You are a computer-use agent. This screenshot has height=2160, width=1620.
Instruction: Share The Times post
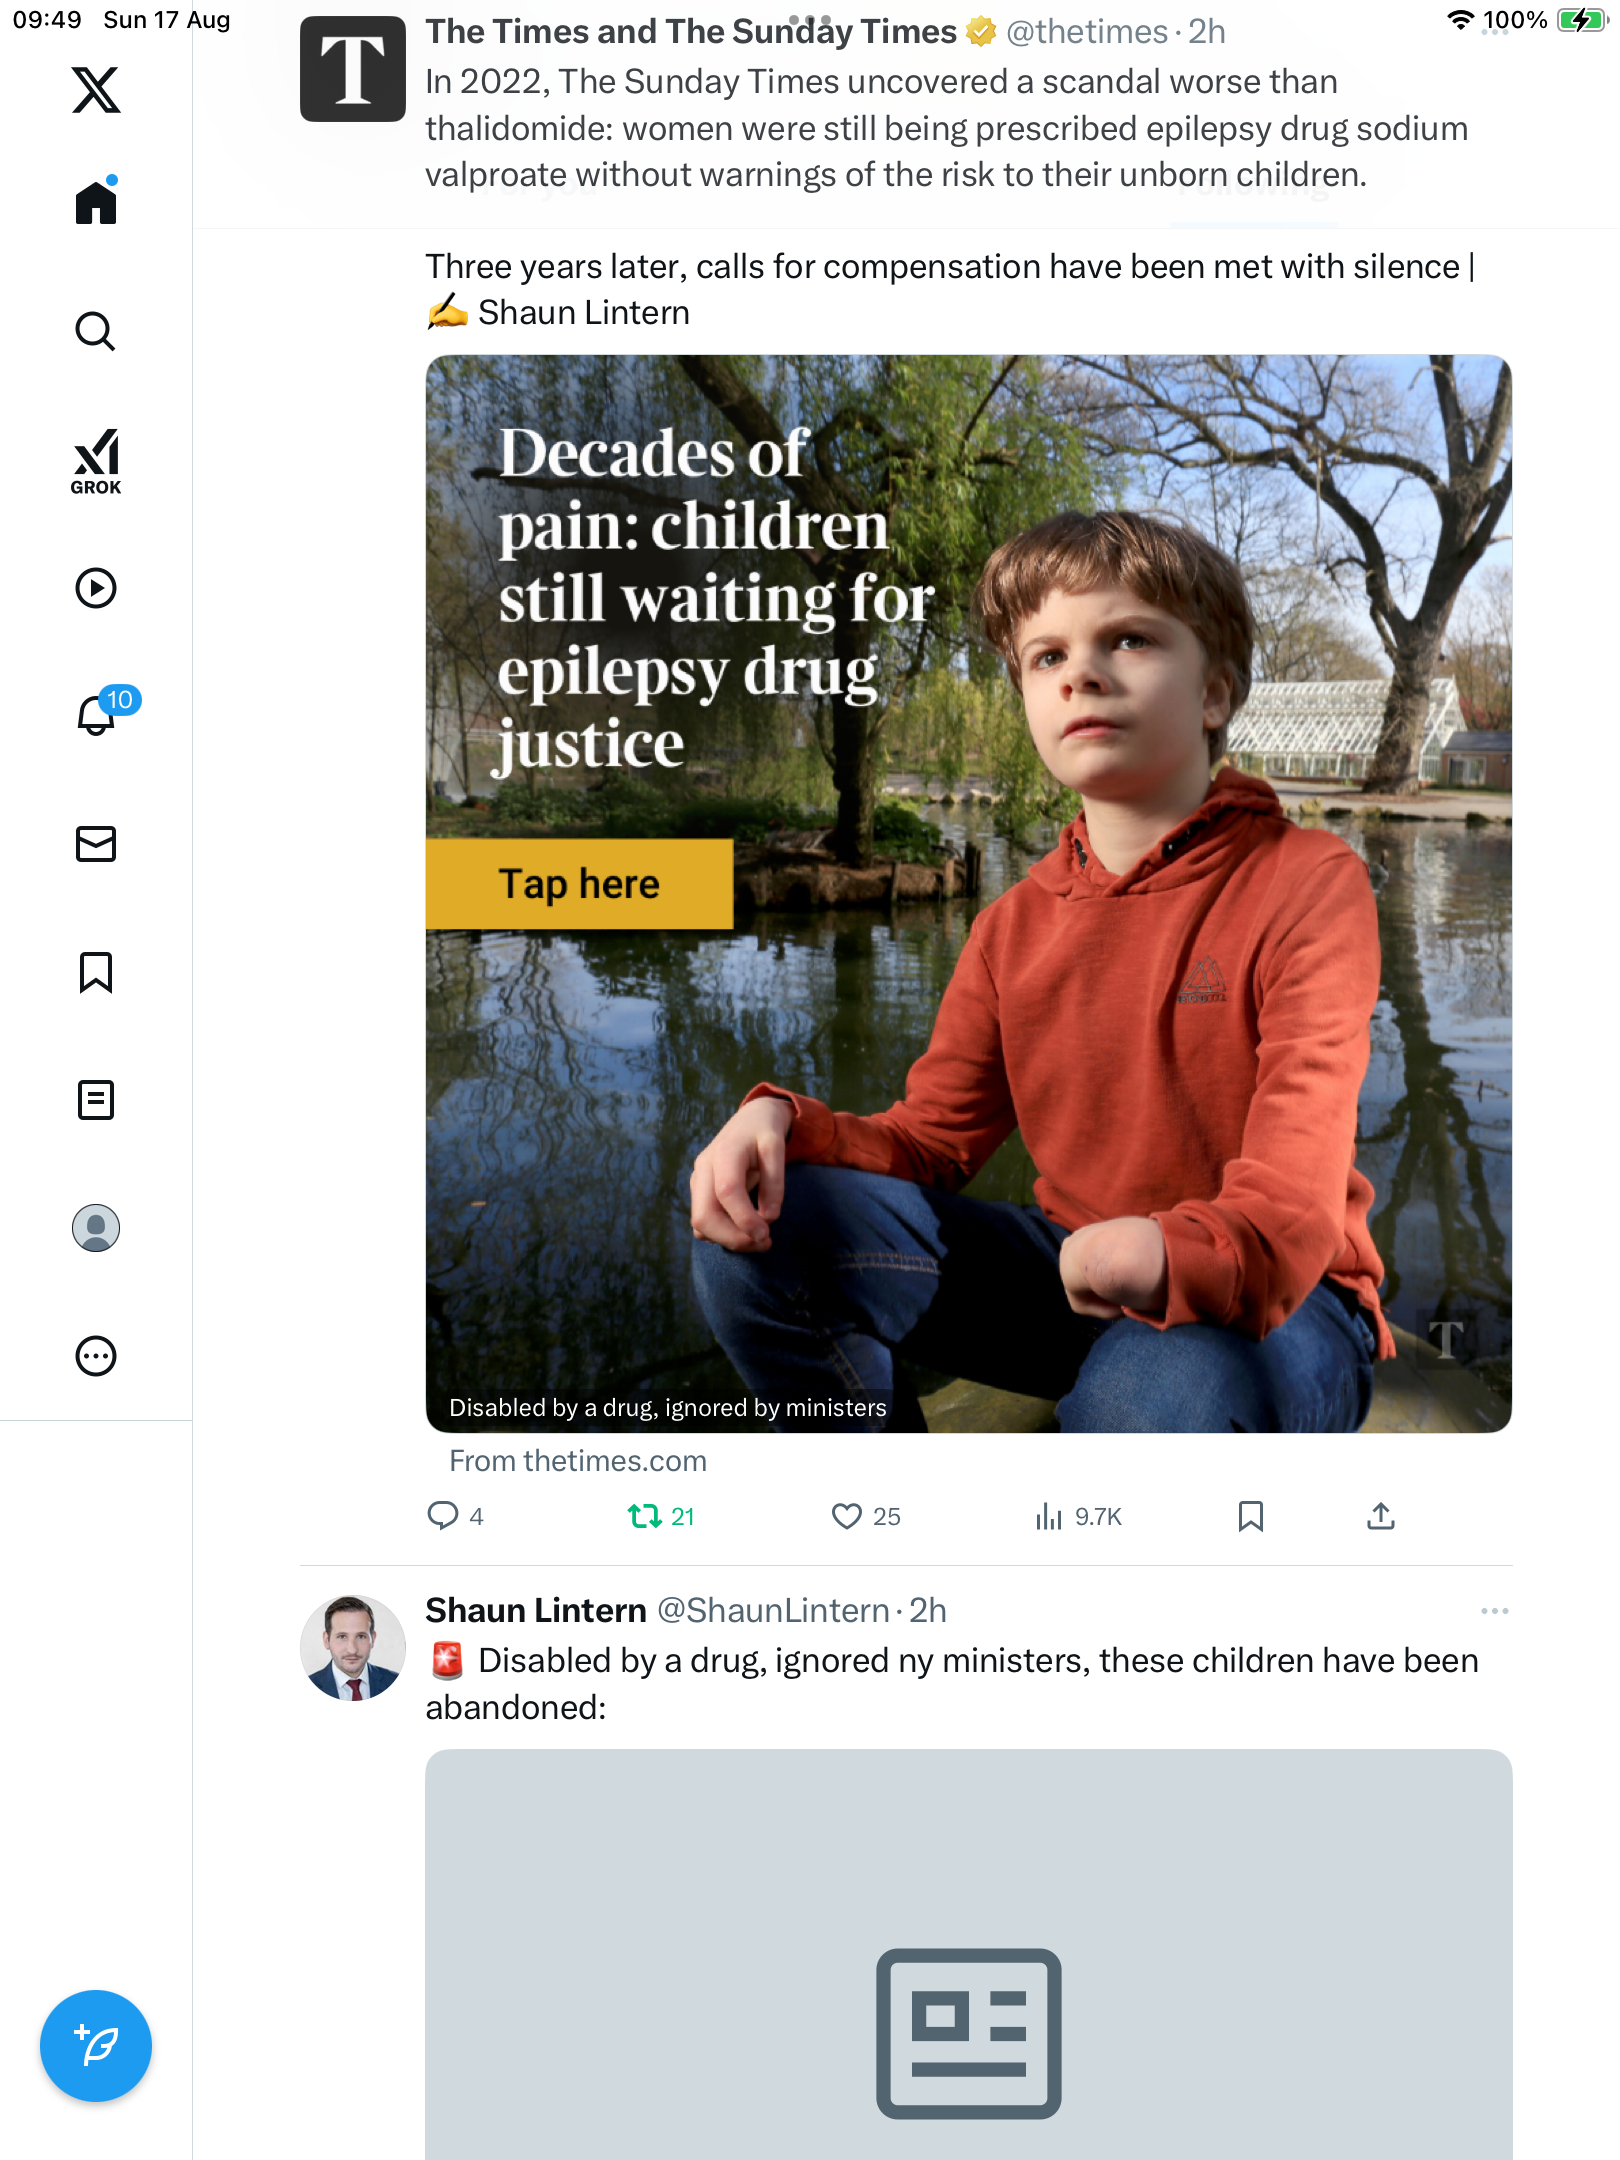(1380, 1517)
